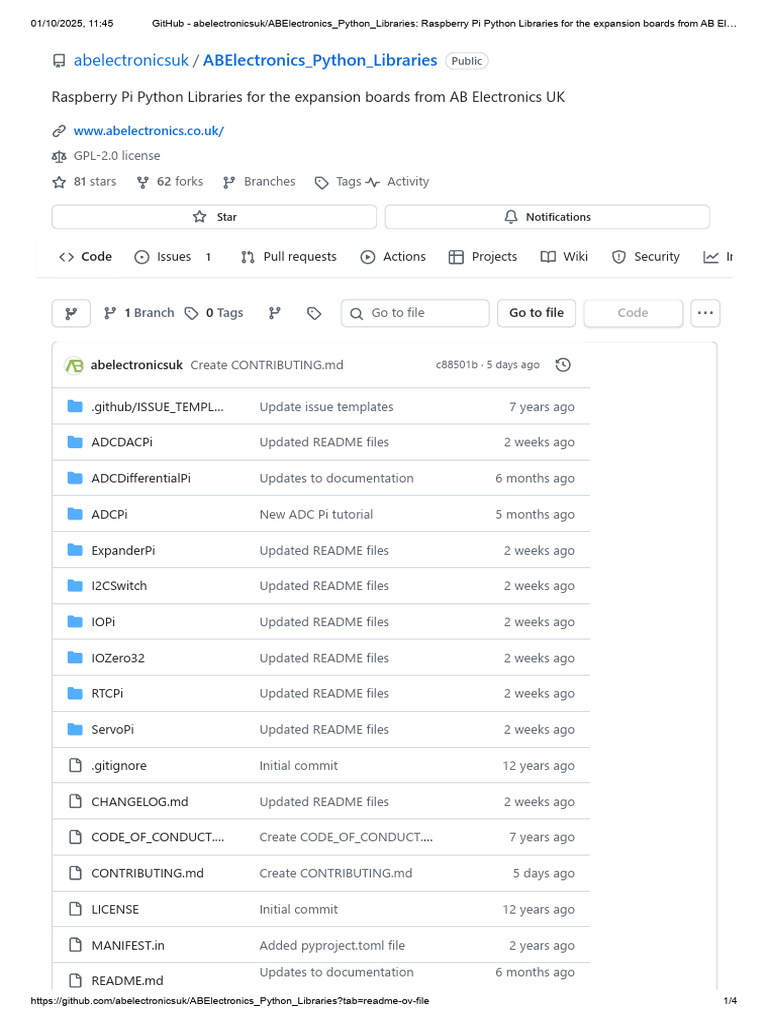Open the ABElectronics_Python_Libraries repository link
Screen dimensions: 768x1024
pyautogui.click(x=319, y=60)
